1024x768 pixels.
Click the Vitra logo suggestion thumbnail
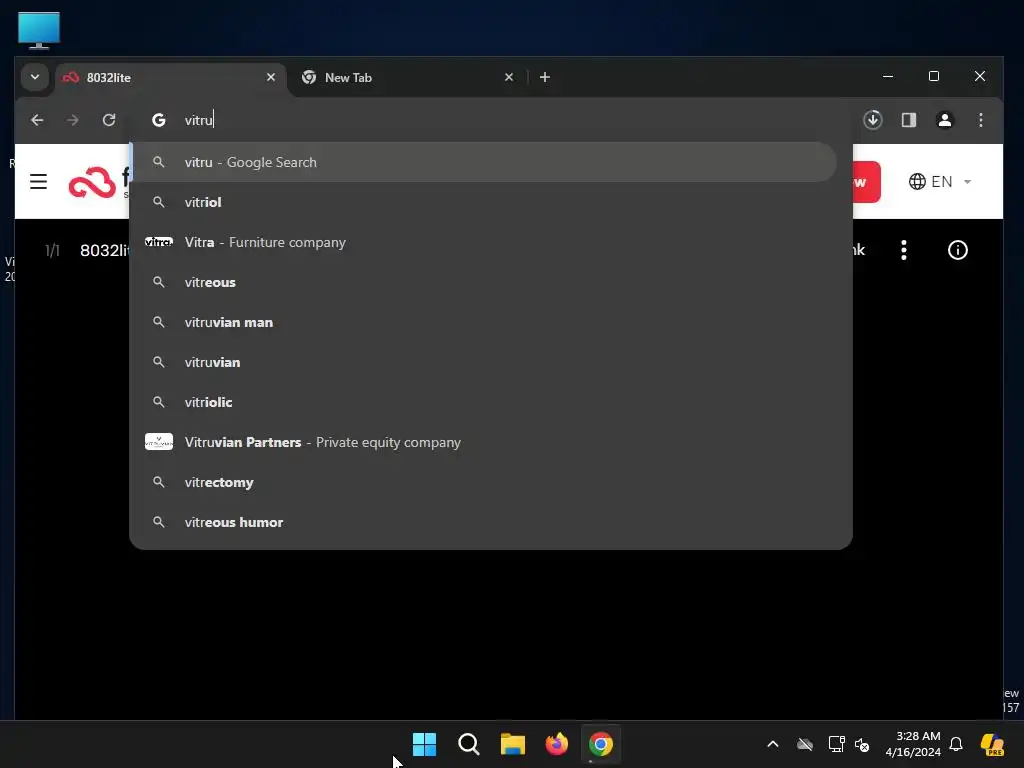159,242
